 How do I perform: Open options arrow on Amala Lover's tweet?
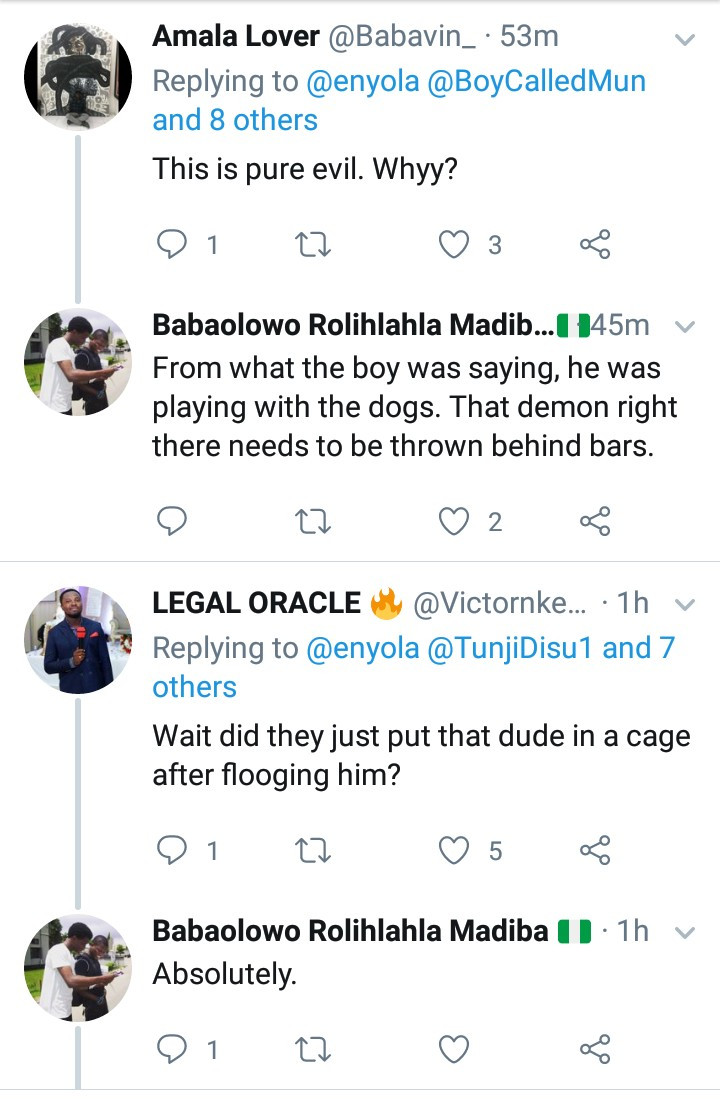click(x=685, y=40)
